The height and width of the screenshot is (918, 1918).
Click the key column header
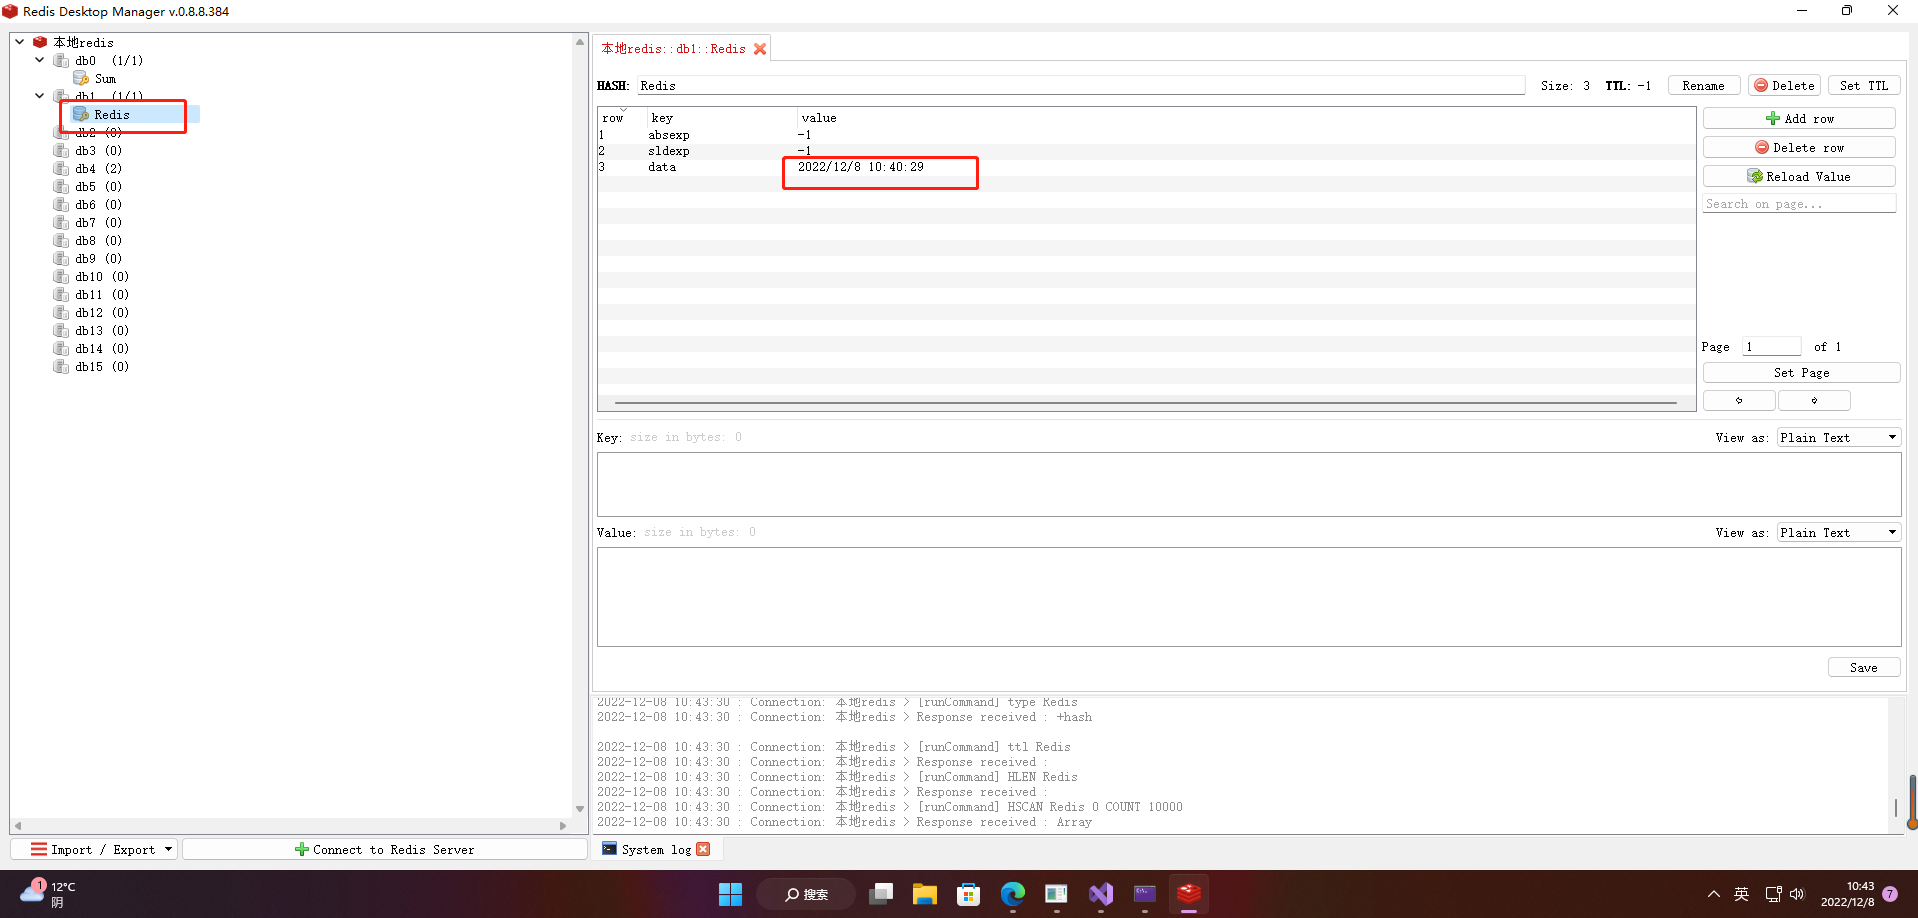pyautogui.click(x=721, y=118)
